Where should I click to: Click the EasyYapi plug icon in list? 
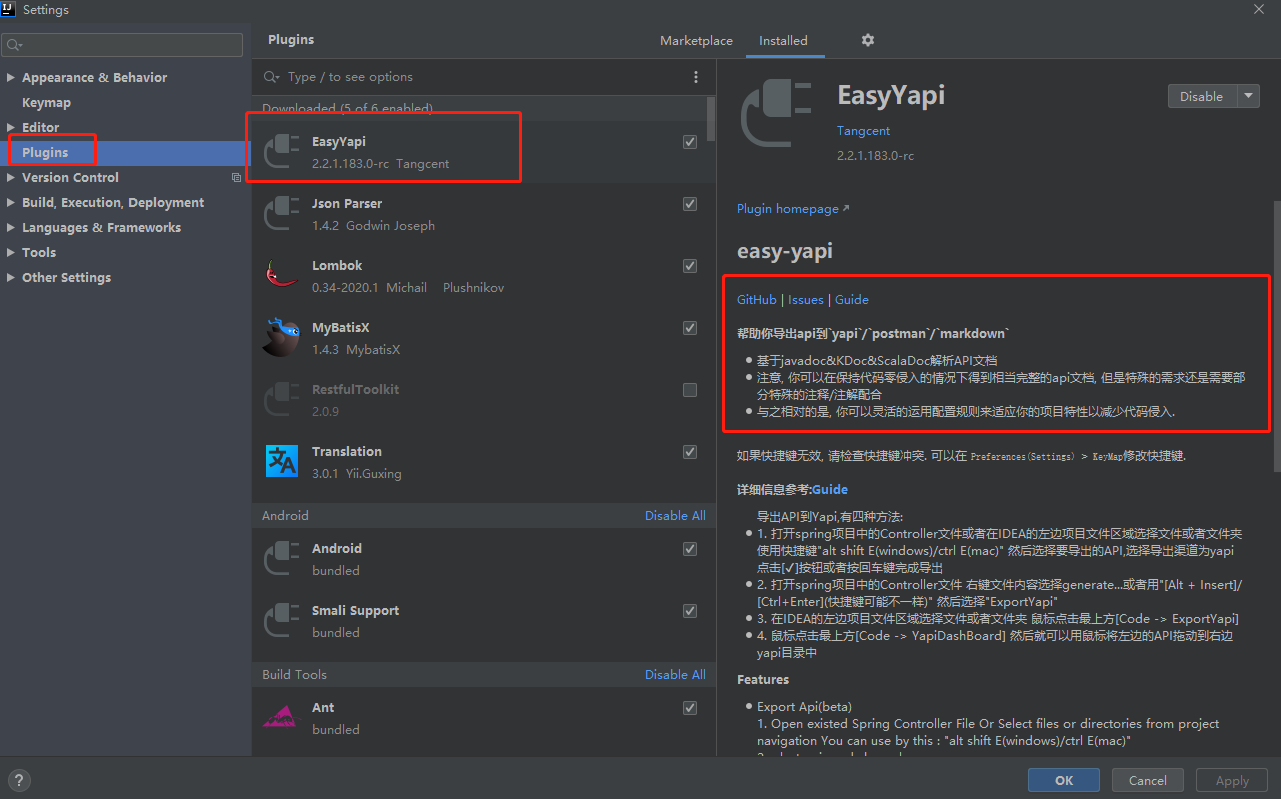(x=281, y=151)
